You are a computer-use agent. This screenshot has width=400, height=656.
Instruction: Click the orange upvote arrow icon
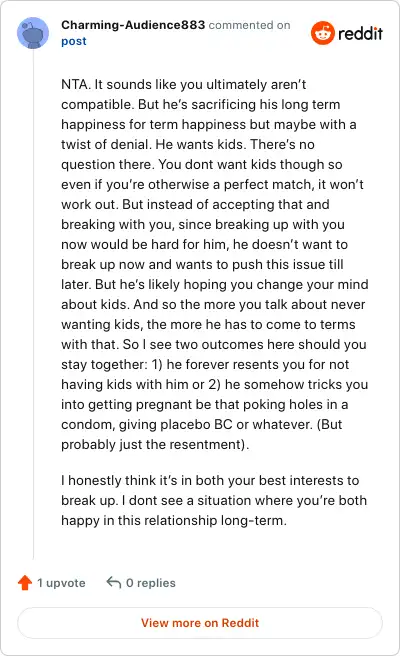(25, 582)
